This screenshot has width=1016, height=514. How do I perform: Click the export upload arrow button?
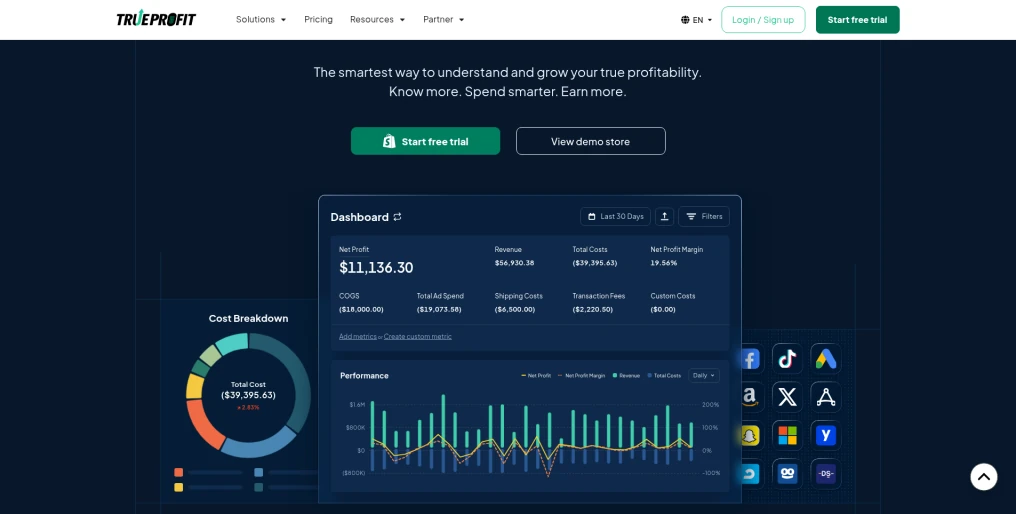tap(664, 216)
